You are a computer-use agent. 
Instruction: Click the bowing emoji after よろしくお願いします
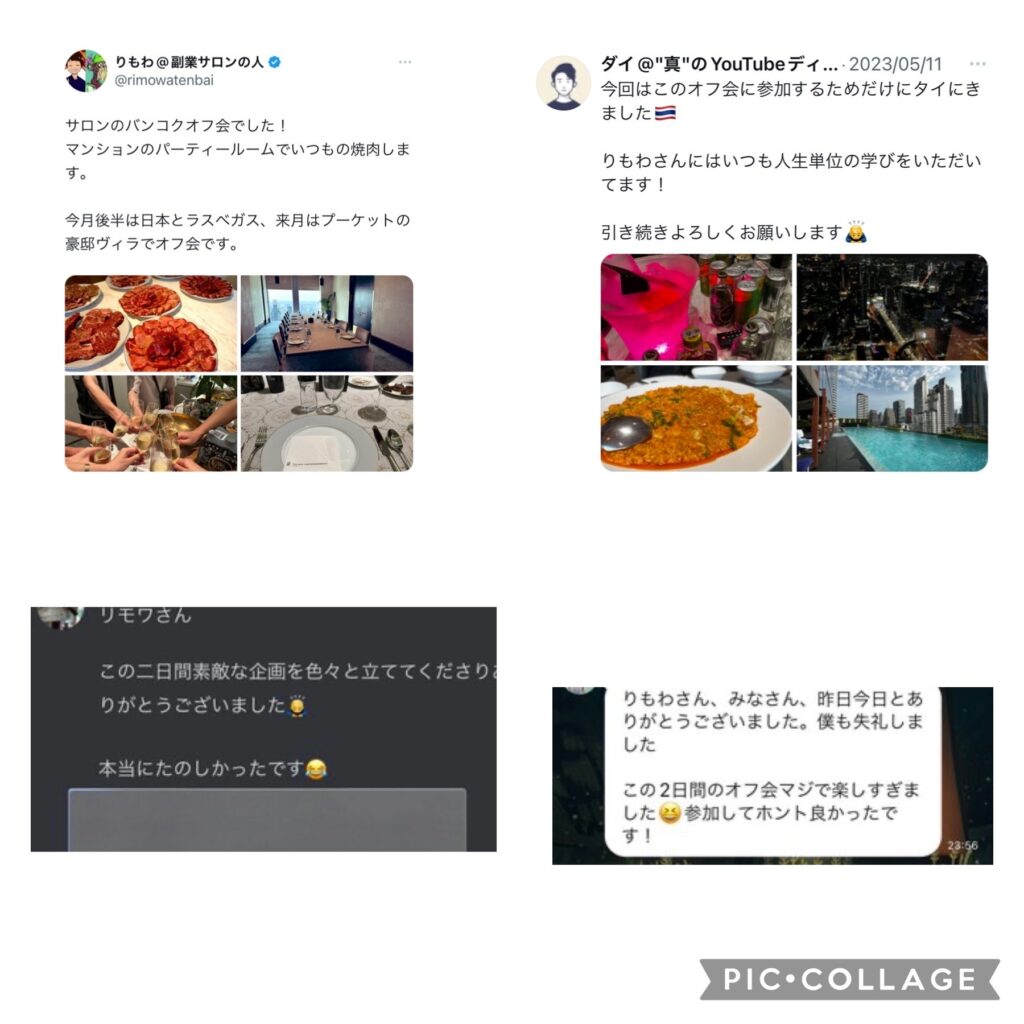[856, 232]
